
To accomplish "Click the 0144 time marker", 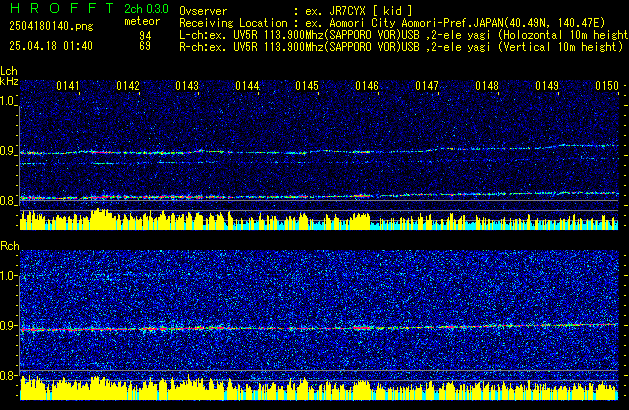I will click(247, 86).
